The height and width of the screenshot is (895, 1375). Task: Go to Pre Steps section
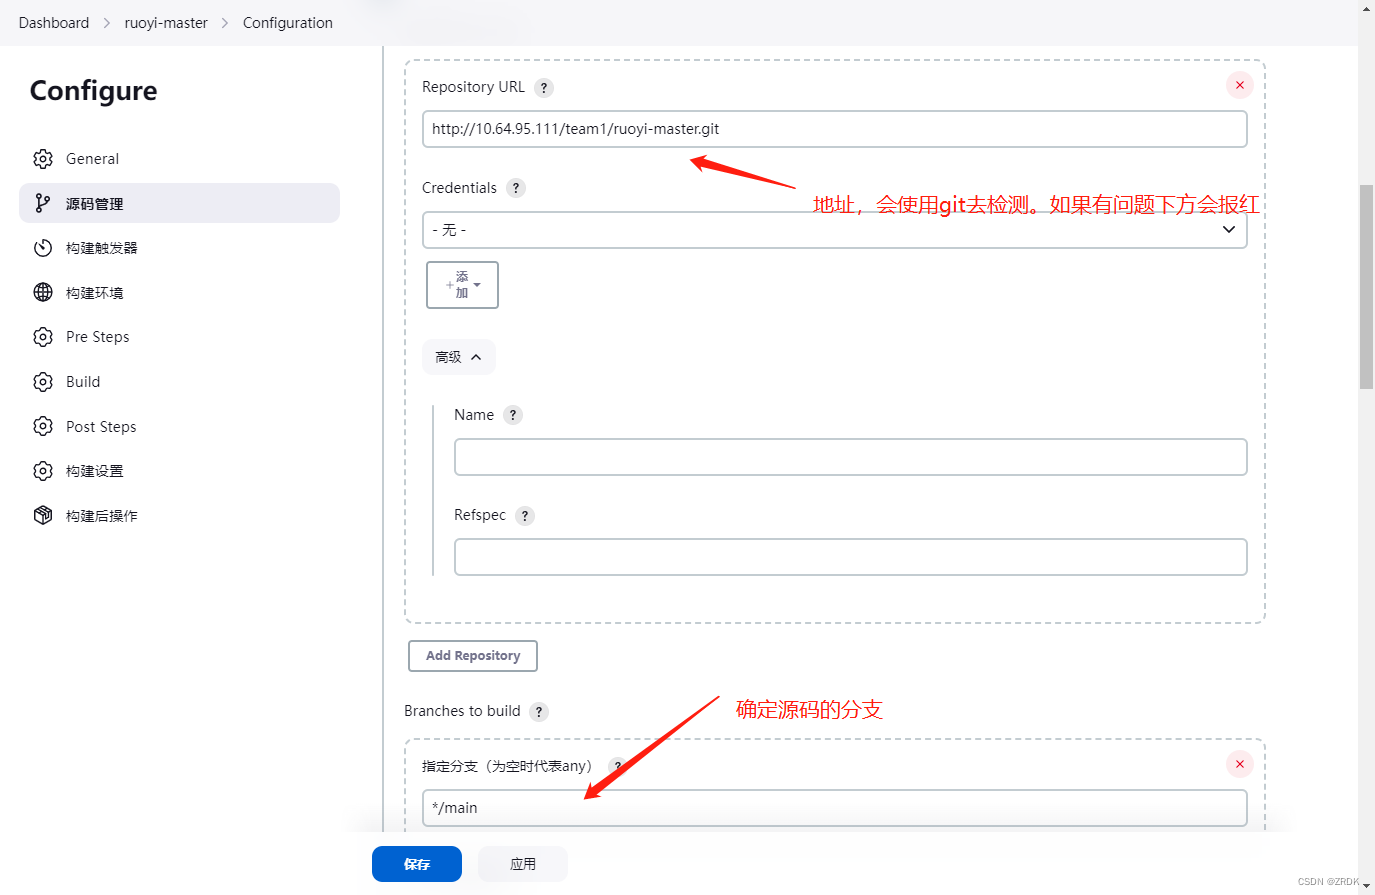point(180,337)
